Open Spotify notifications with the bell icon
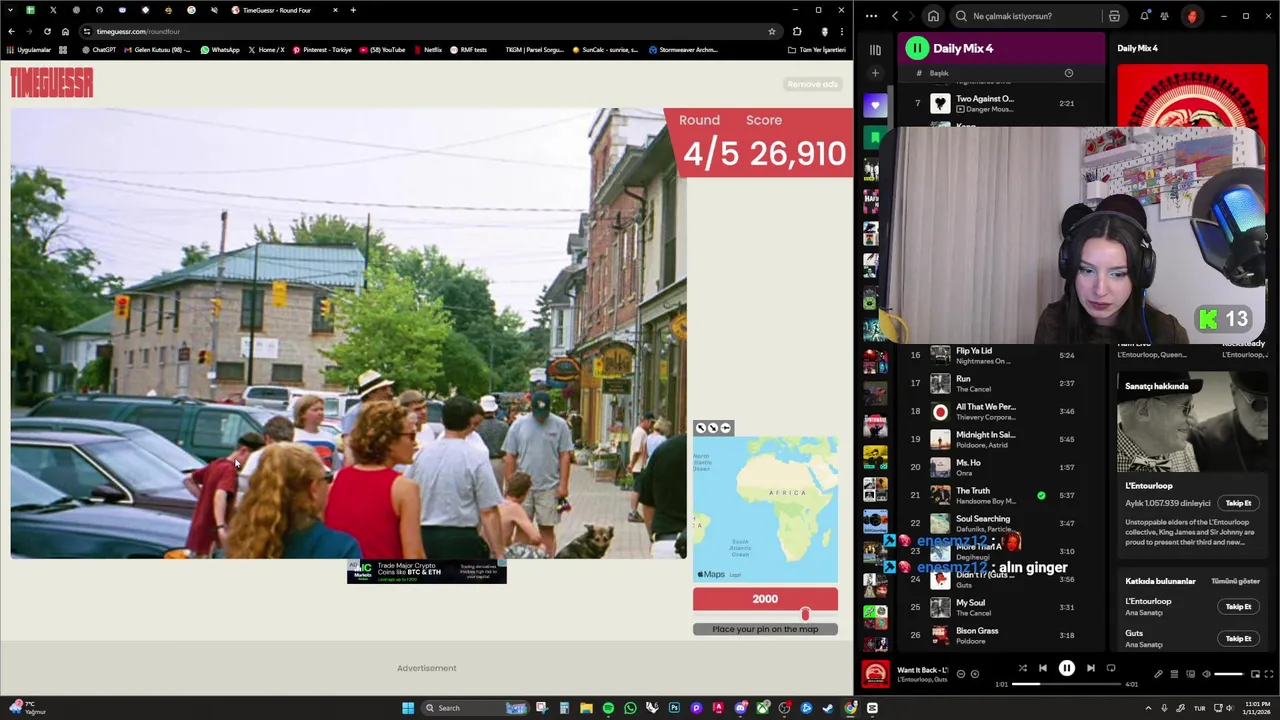Viewport: 1280px width, 720px height. [1144, 16]
